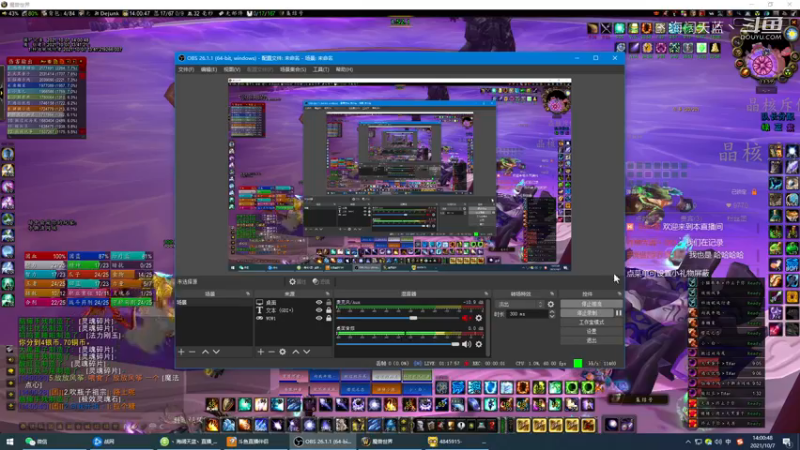The height and width of the screenshot is (450, 800).
Task: Pop out the Scene Transitions dock panel
Action: tap(552, 294)
